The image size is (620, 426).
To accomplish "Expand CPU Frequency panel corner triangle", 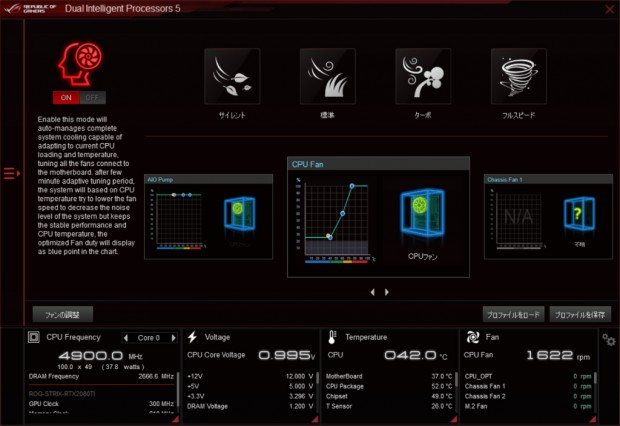I will 176,419.
